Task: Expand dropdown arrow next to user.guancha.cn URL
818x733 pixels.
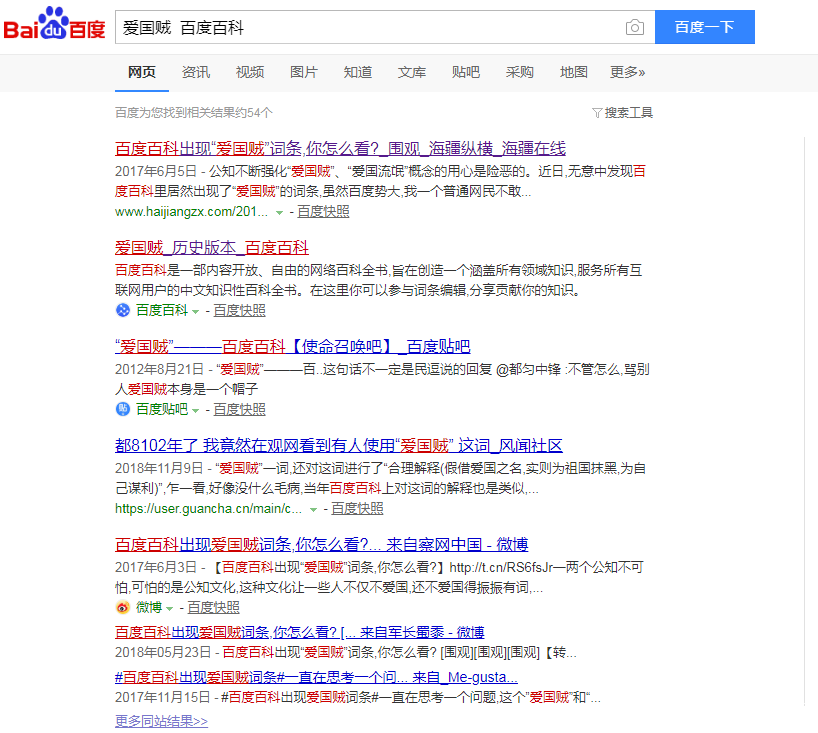Action: tap(313, 510)
